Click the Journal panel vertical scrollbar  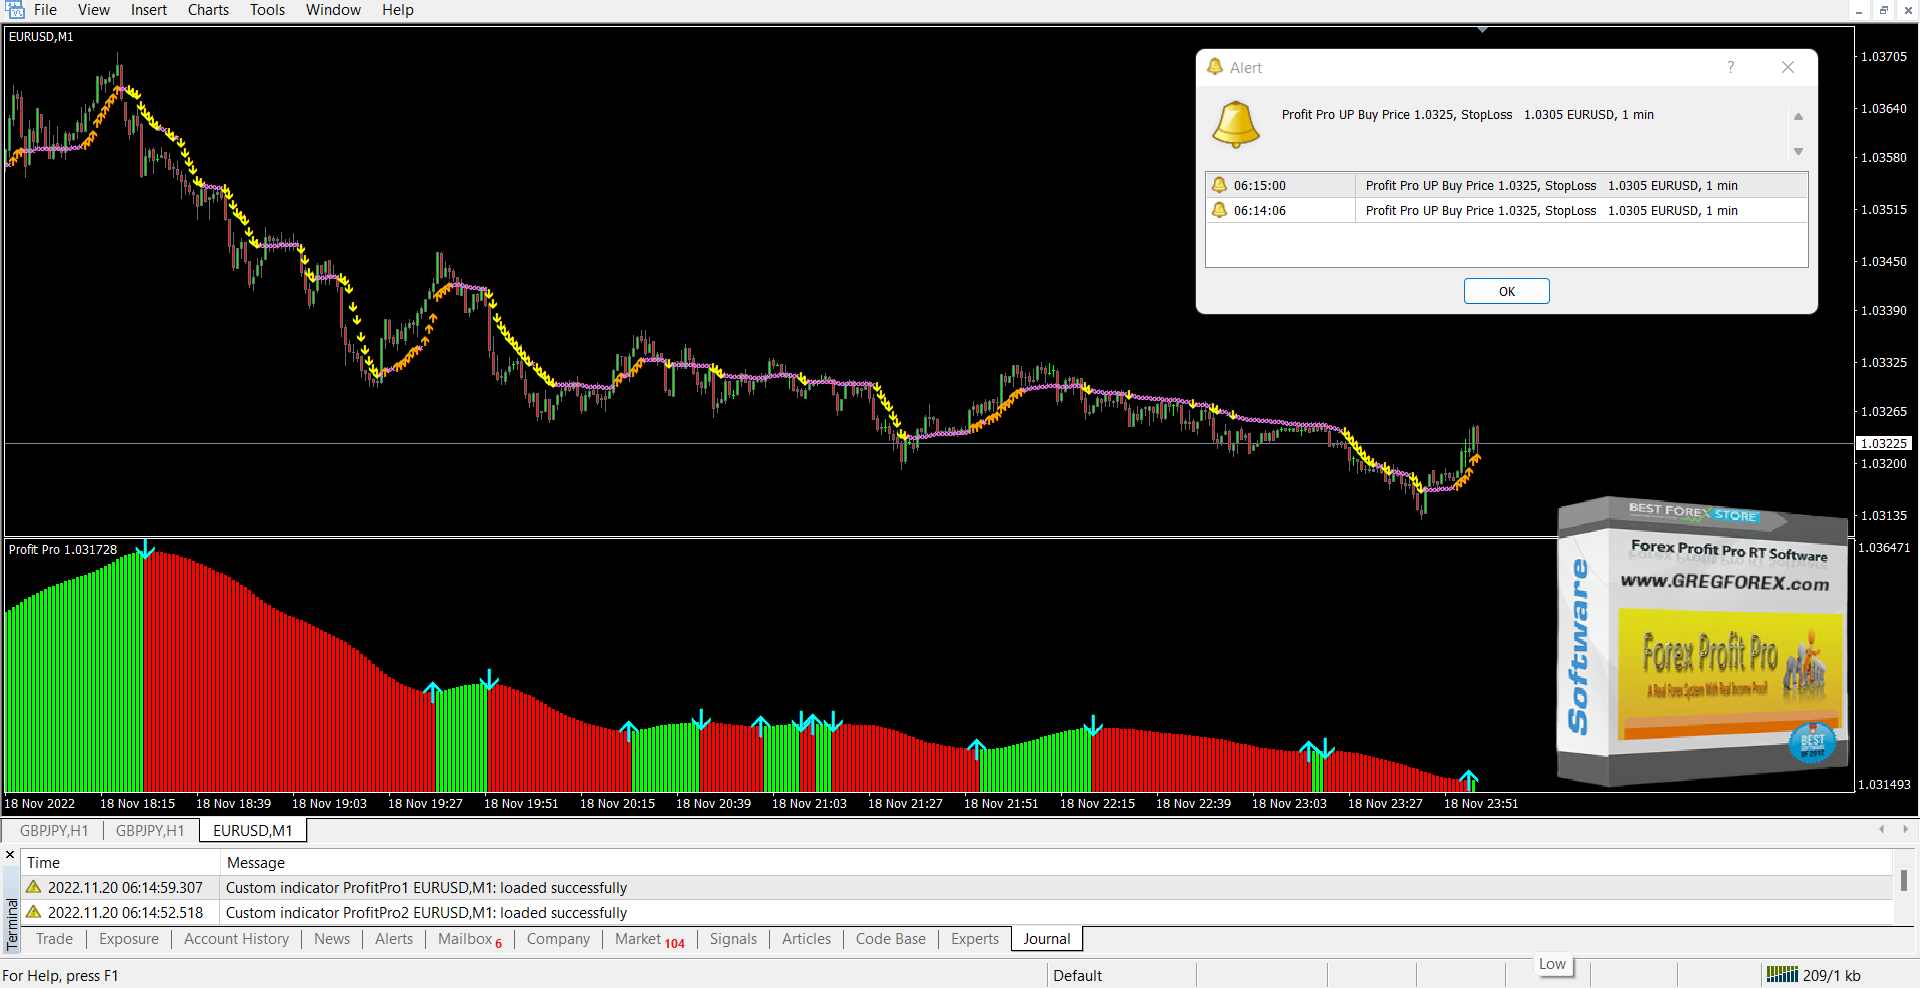pyautogui.click(x=1903, y=881)
